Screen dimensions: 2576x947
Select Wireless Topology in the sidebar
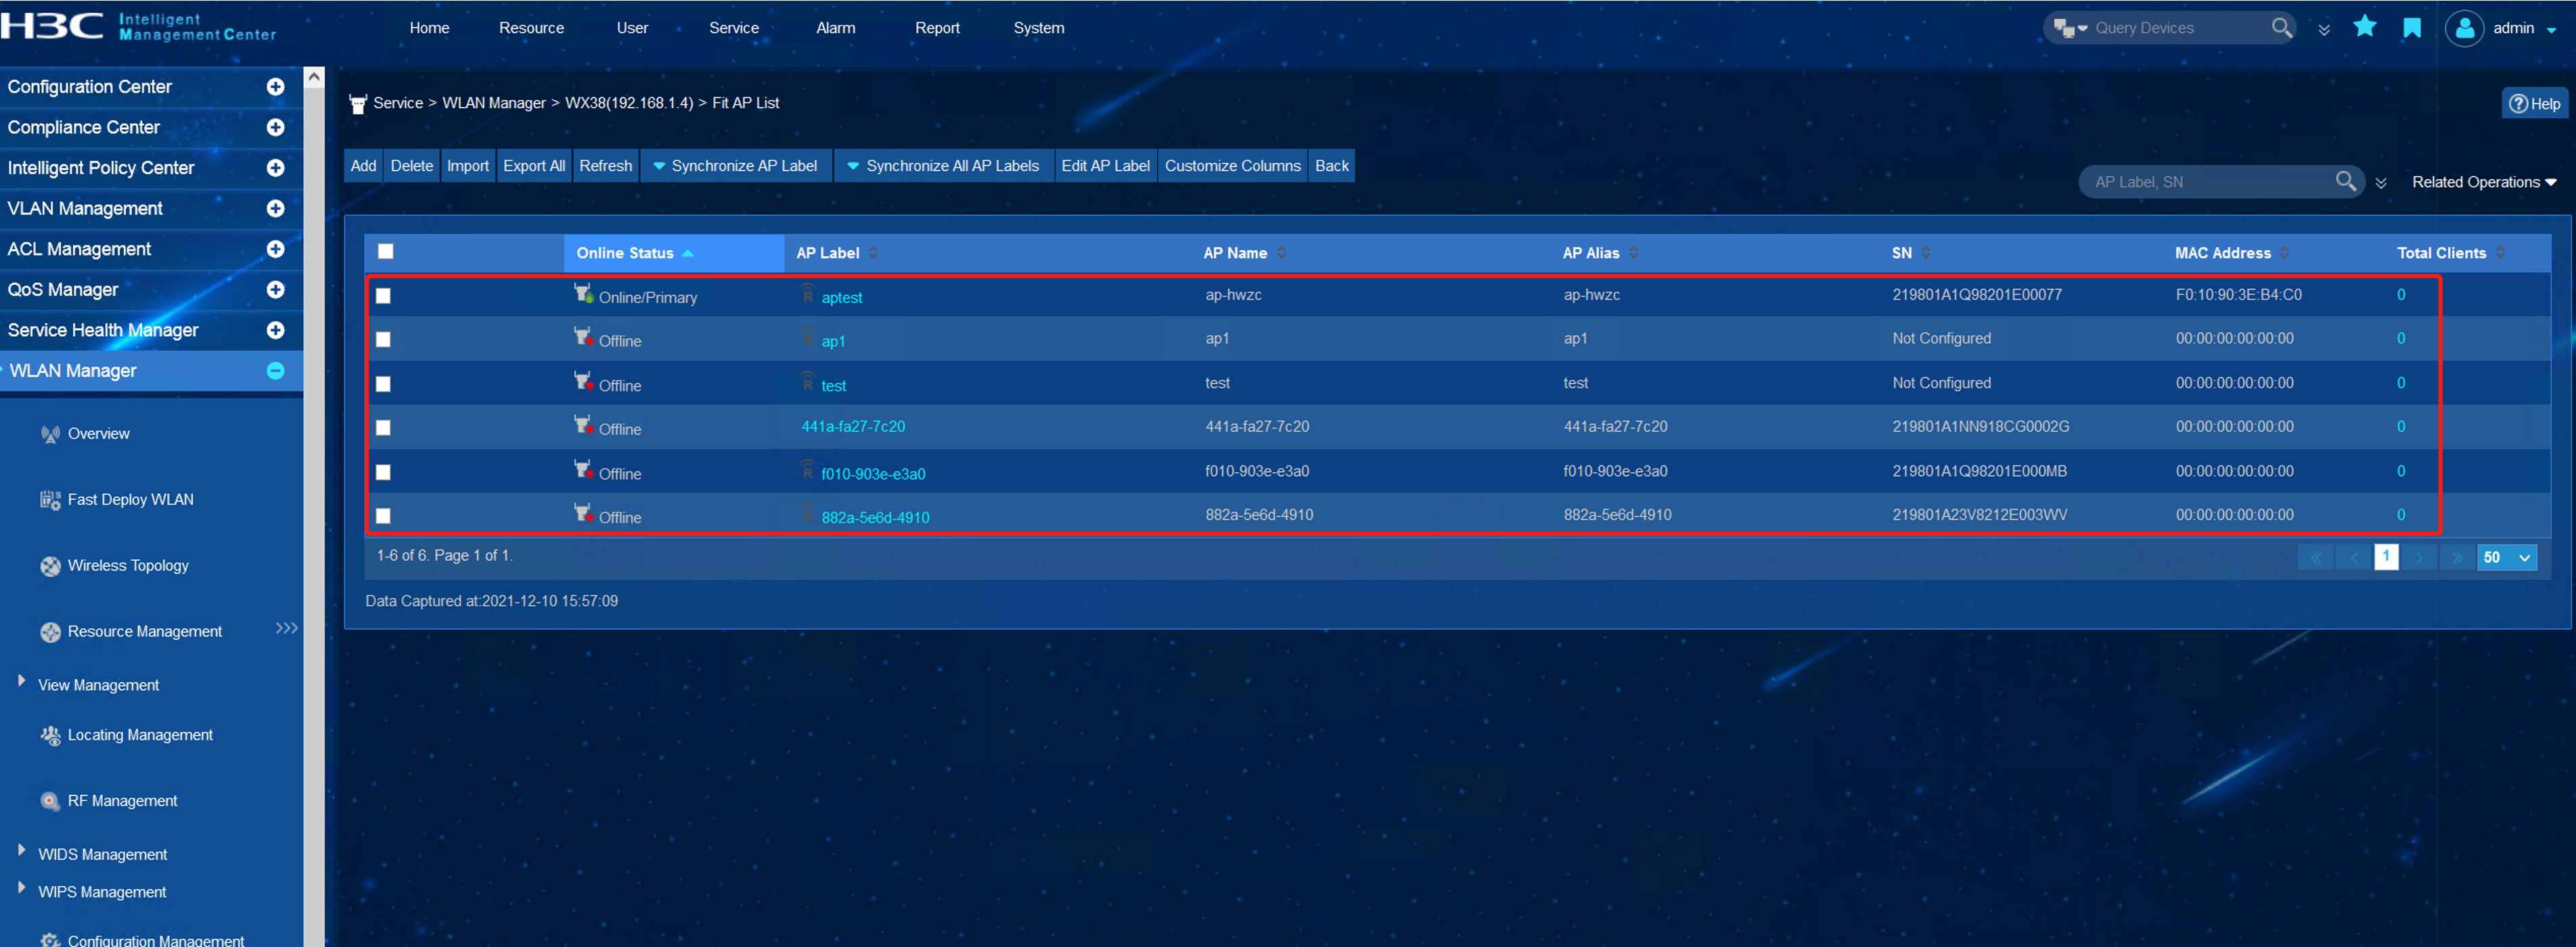click(x=127, y=565)
